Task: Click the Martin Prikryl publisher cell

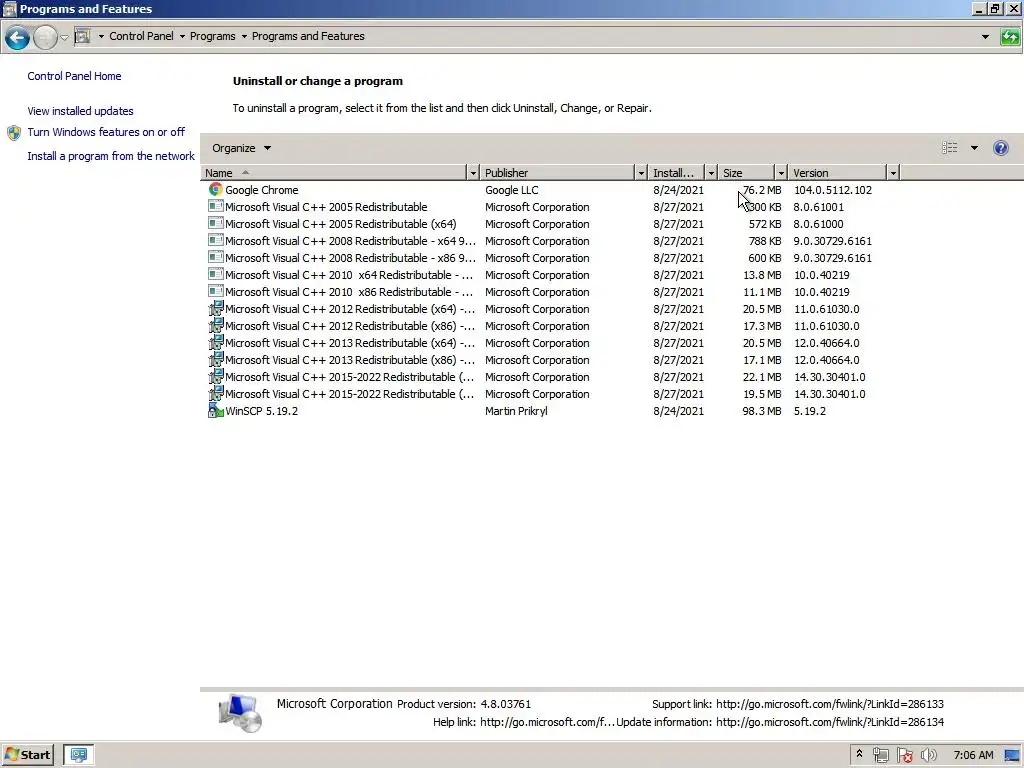Action: pyautogui.click(x=516, y=411)
